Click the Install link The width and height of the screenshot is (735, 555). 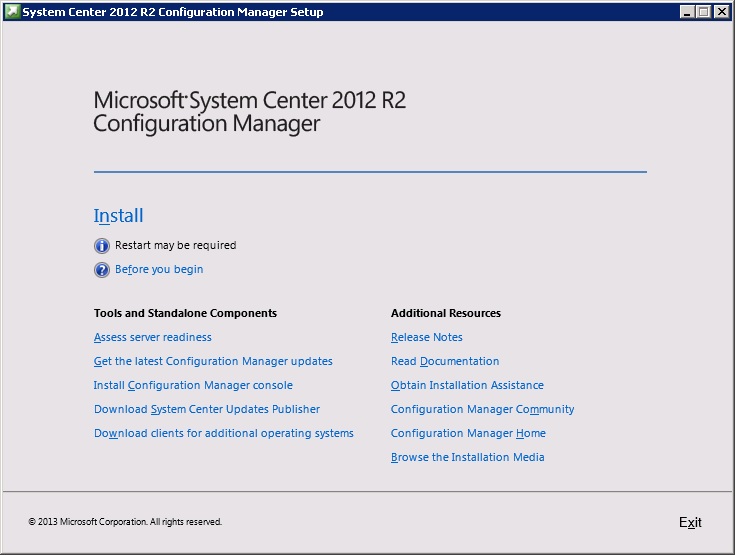click(x=118, y=216)
